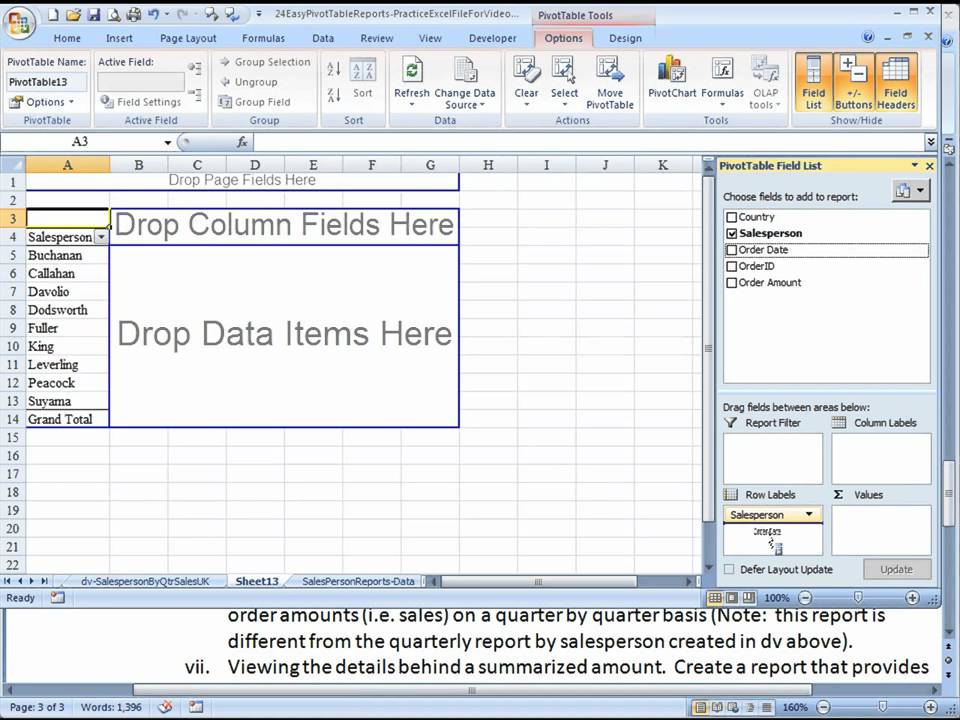
Task: Undo the last action with the Undo arrow
Action: coord(154,13)
